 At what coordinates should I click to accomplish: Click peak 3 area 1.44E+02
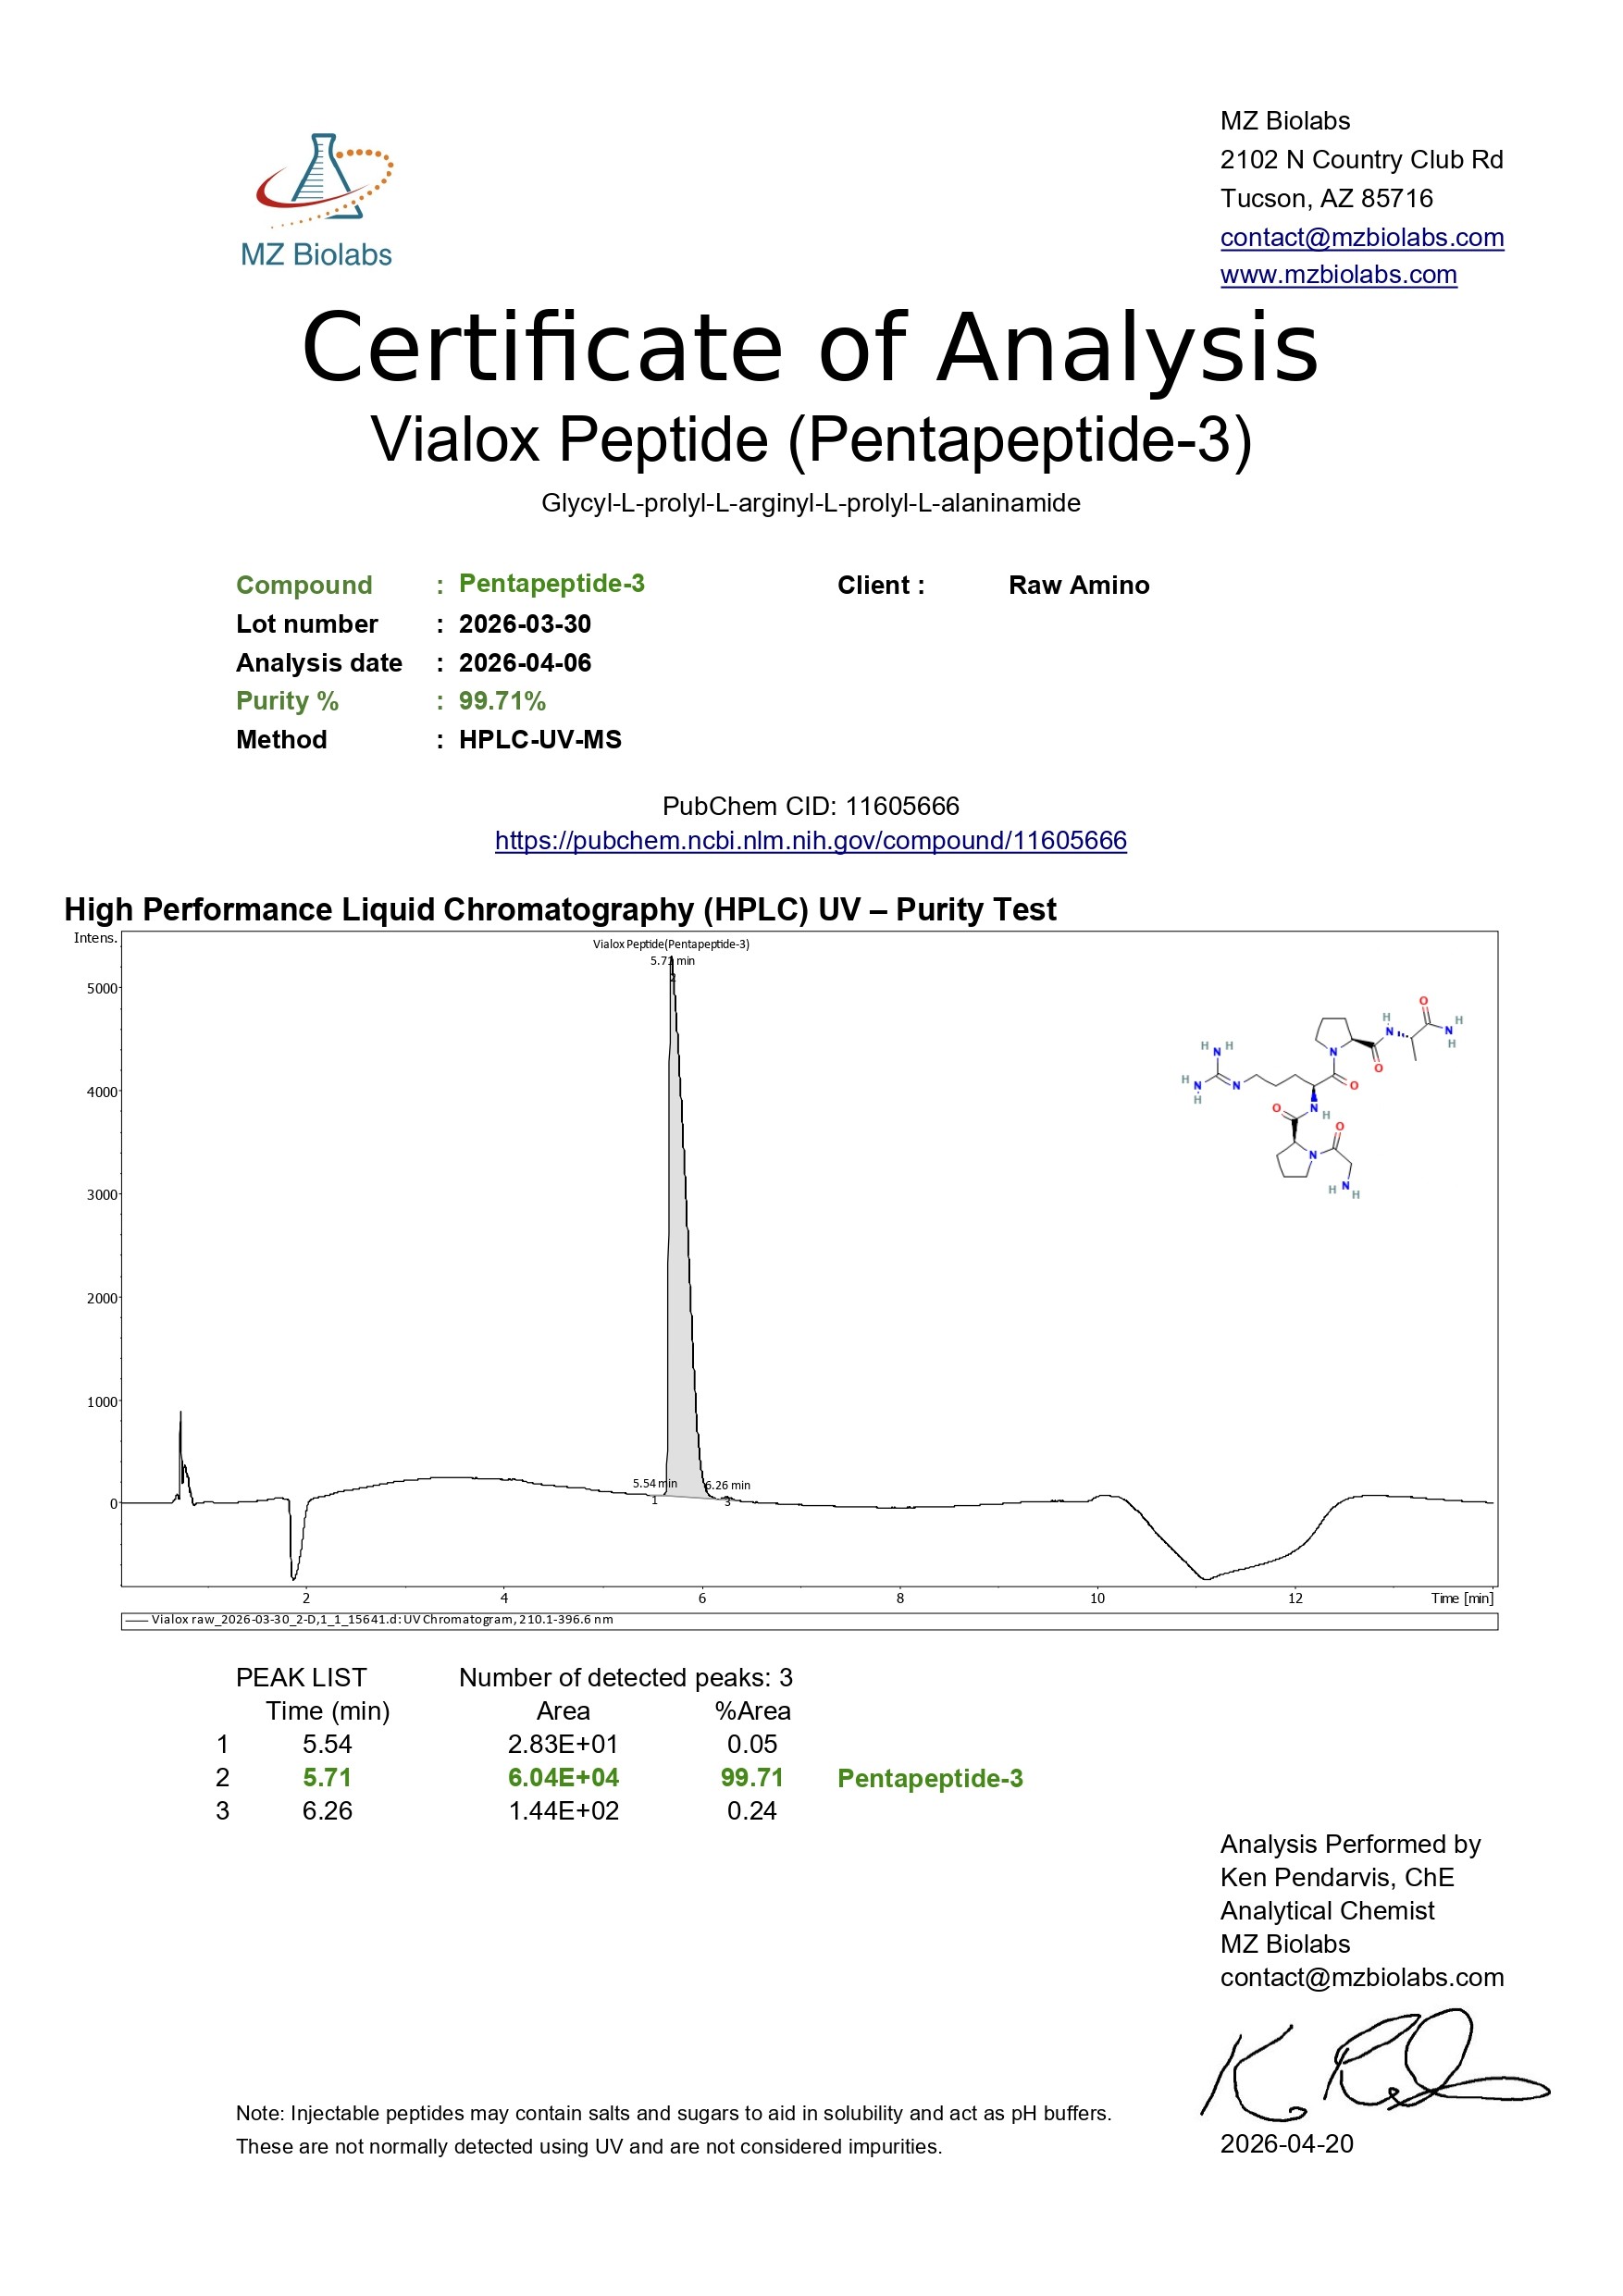563,1811
